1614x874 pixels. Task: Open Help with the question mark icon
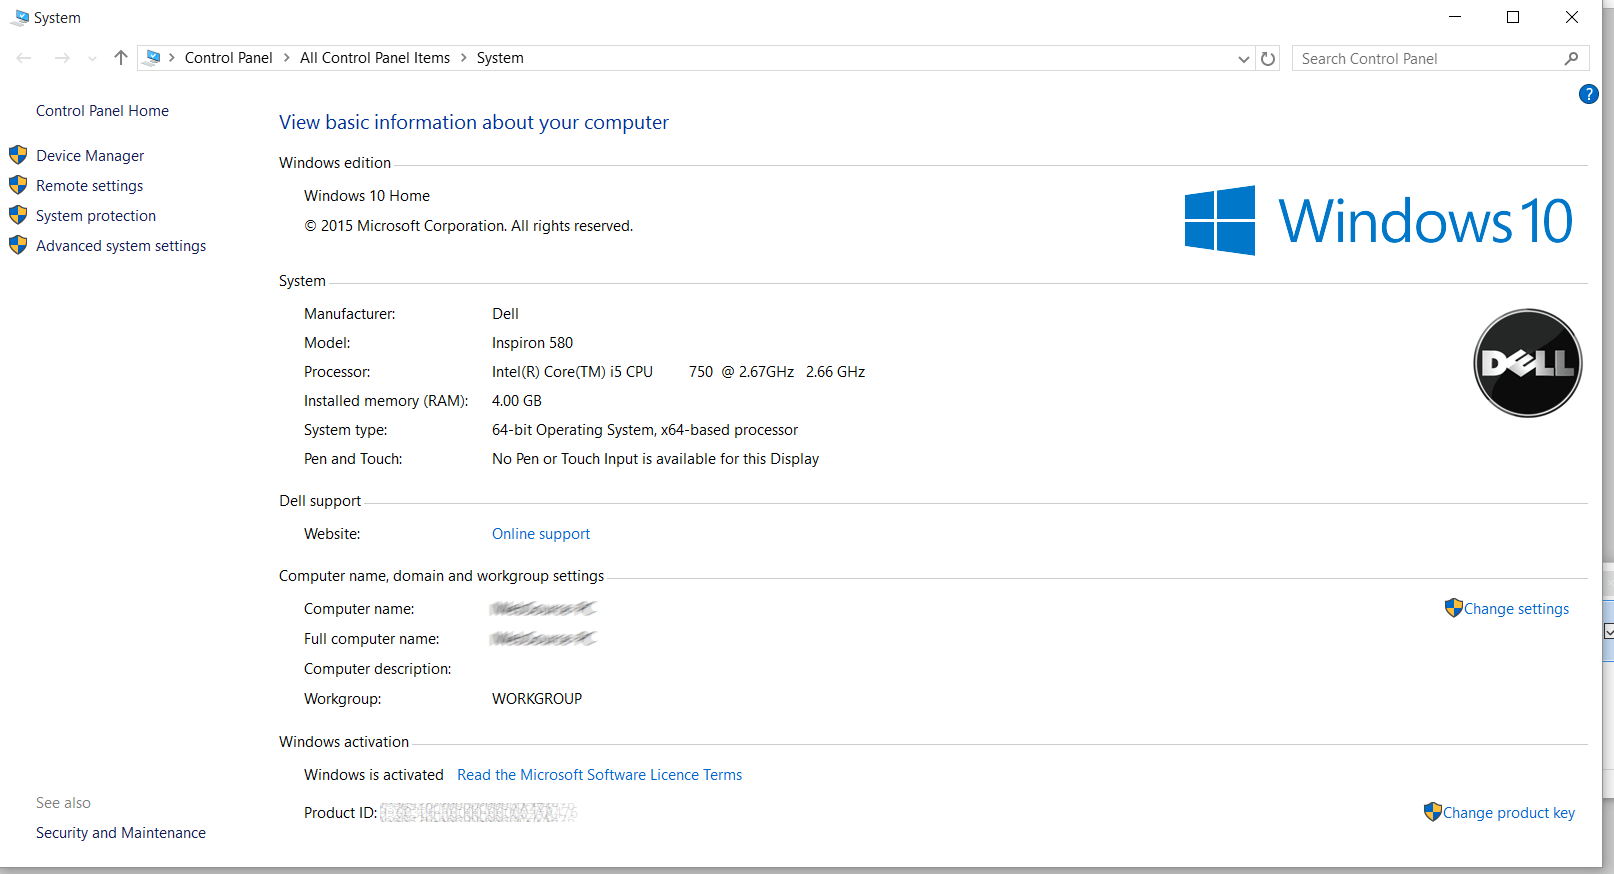click(1588, 94)
